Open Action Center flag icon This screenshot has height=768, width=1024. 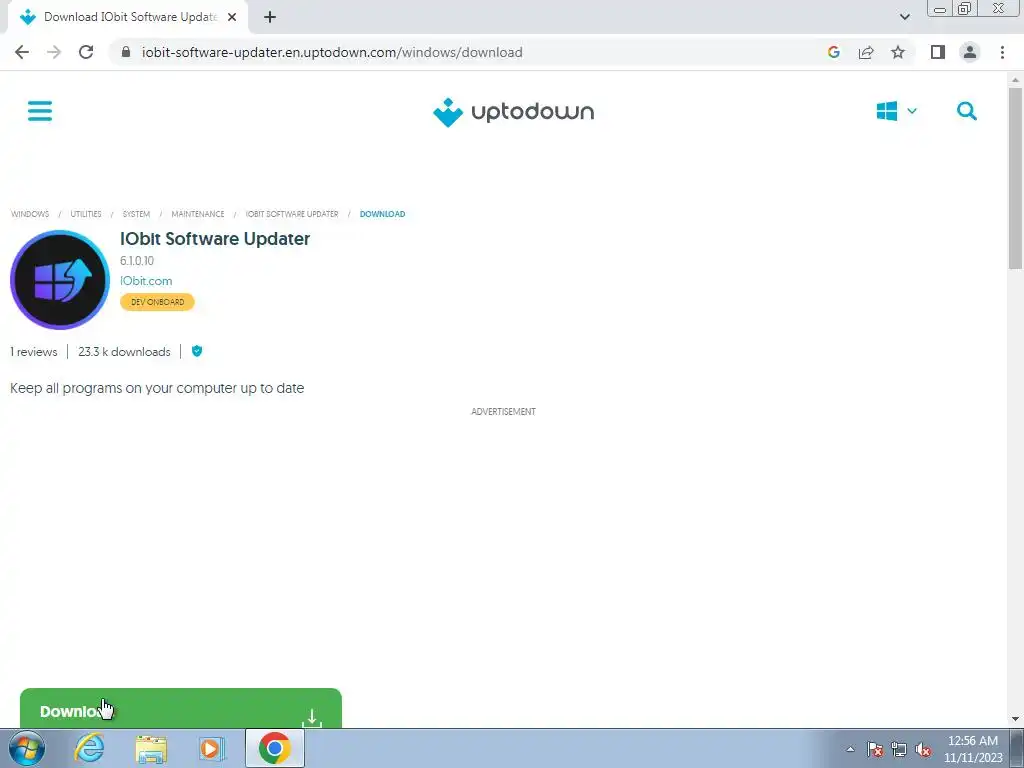click(x=875, y=749)
